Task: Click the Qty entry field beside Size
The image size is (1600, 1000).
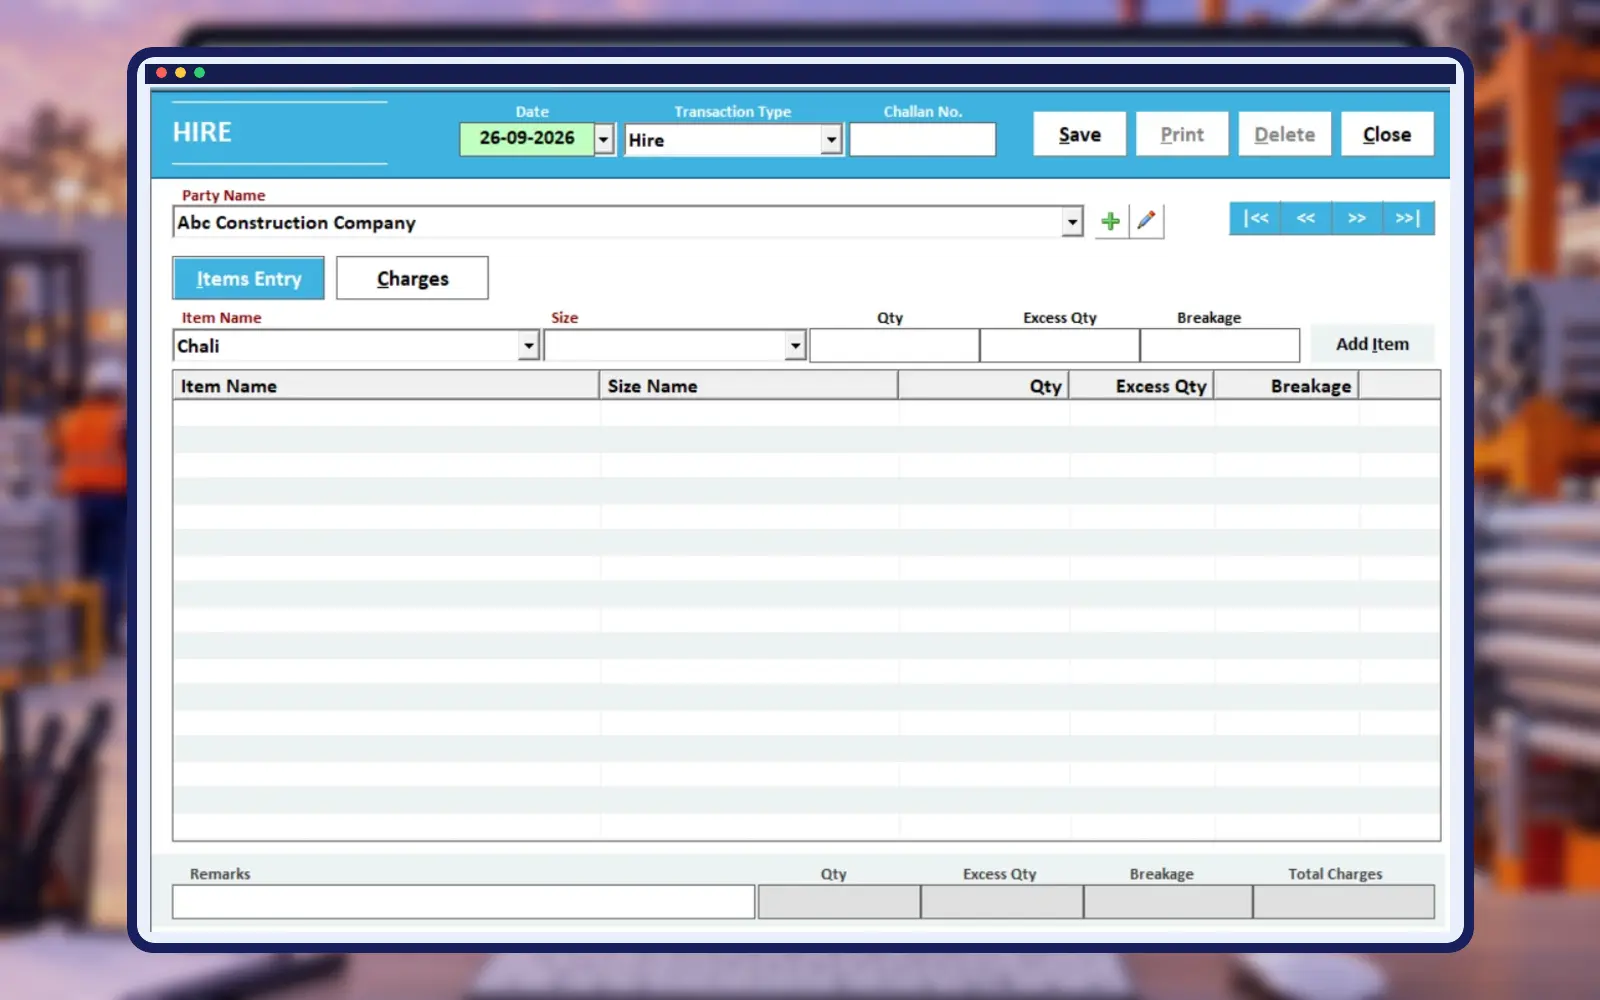Action: click(895, 346)
